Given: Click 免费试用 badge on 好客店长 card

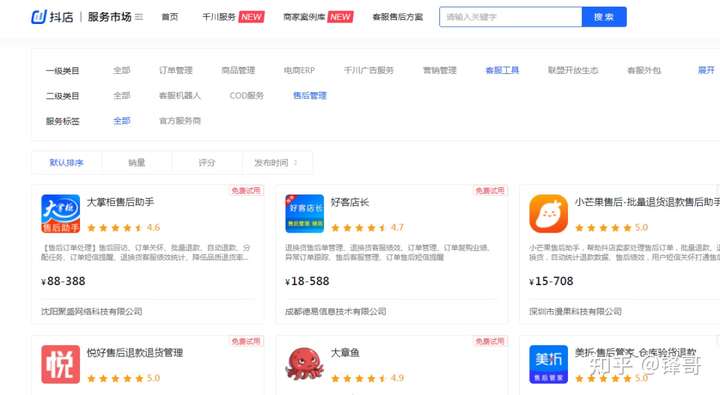Looking at the screenshot, I should click(x=489, y=190).
